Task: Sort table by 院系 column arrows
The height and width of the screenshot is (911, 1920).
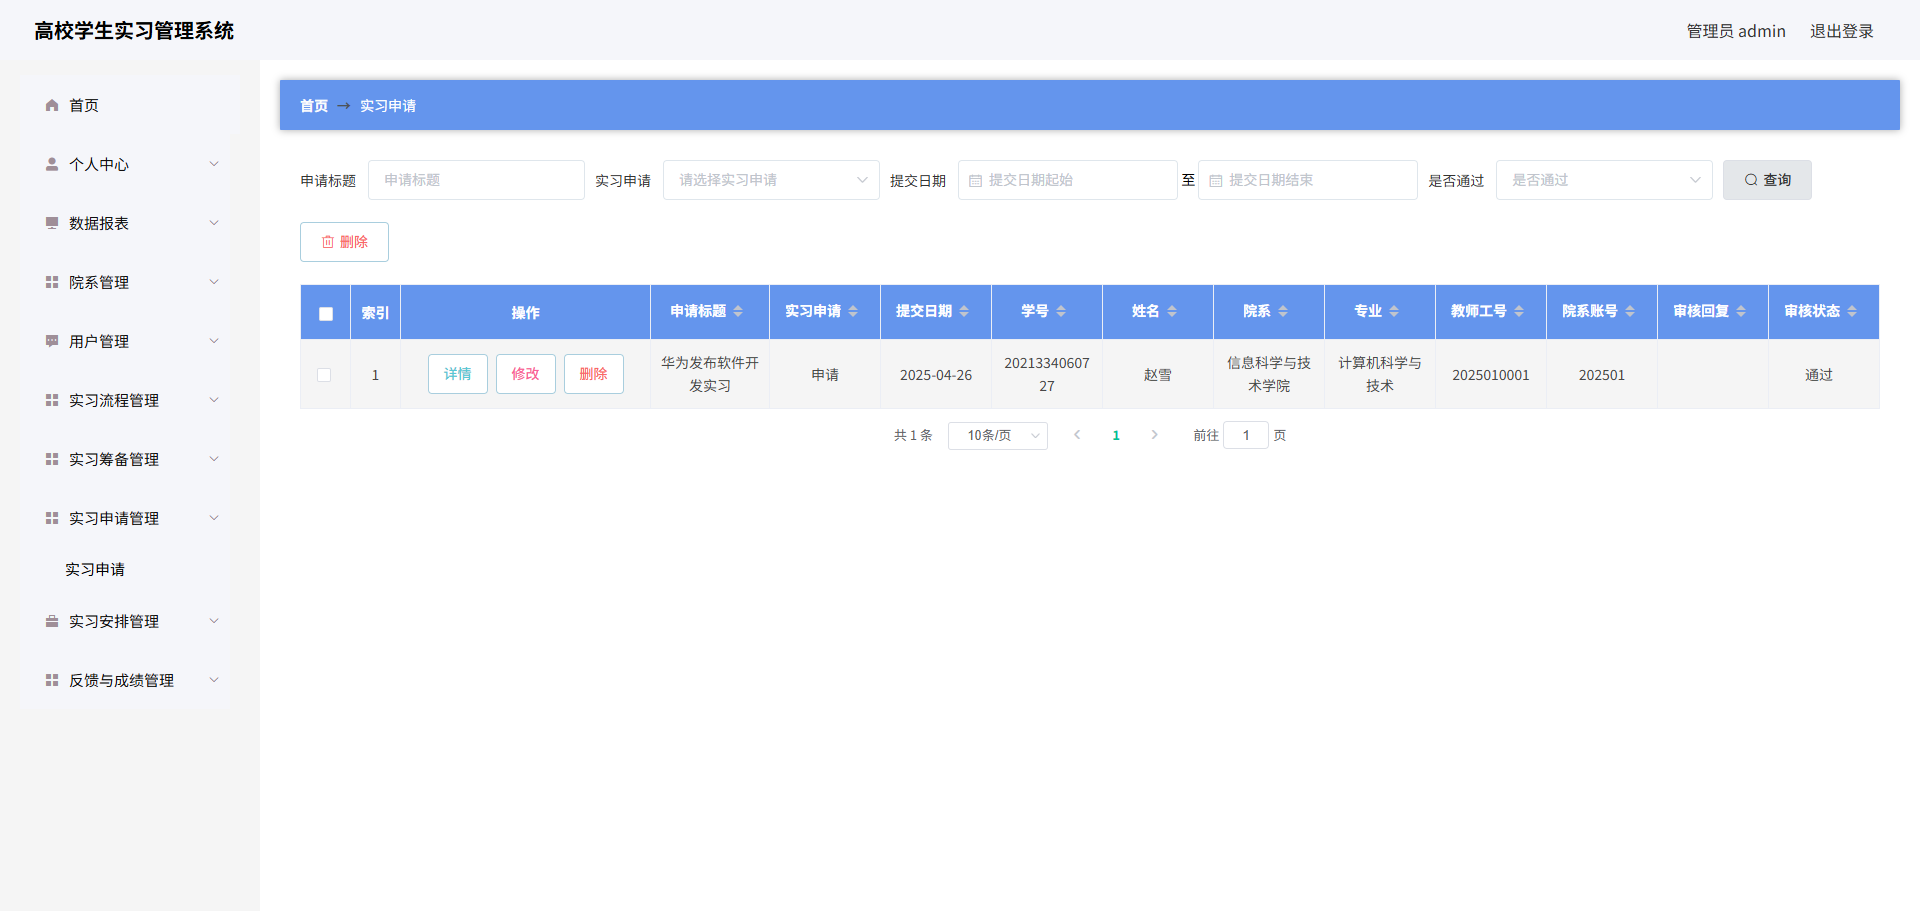Action: tap(1283, 311)
